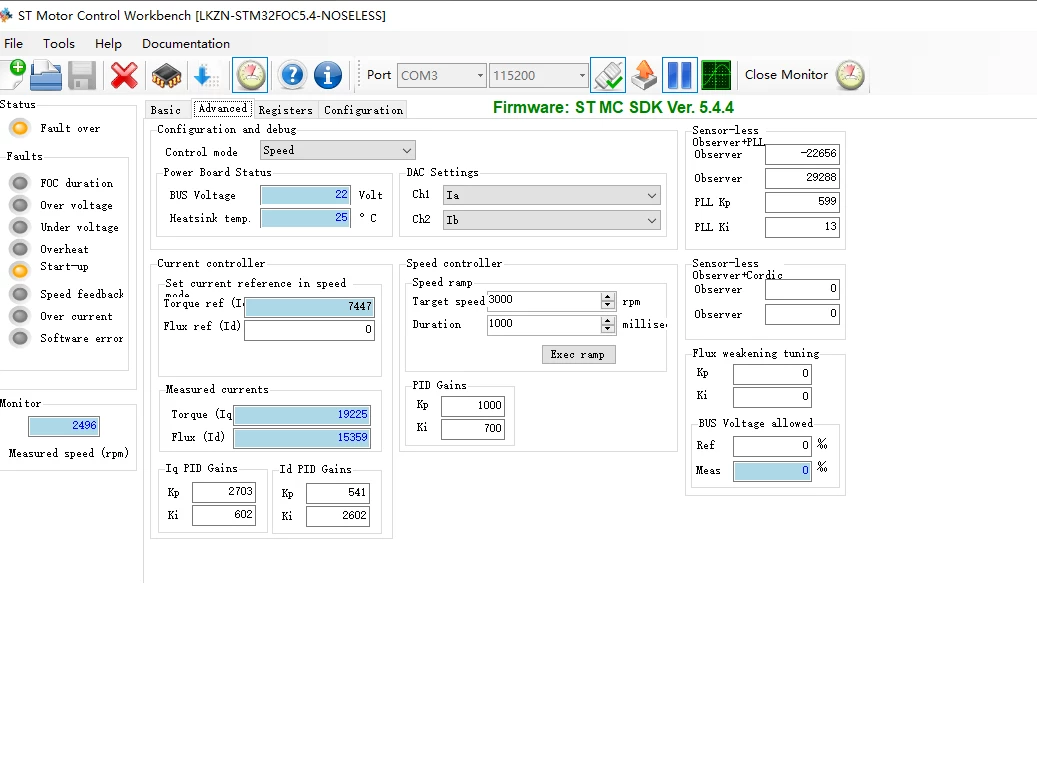Click the serial connect icon with green check
Image resolution: width=1037 pixels, height=784 pixels.
pos(608,75)
